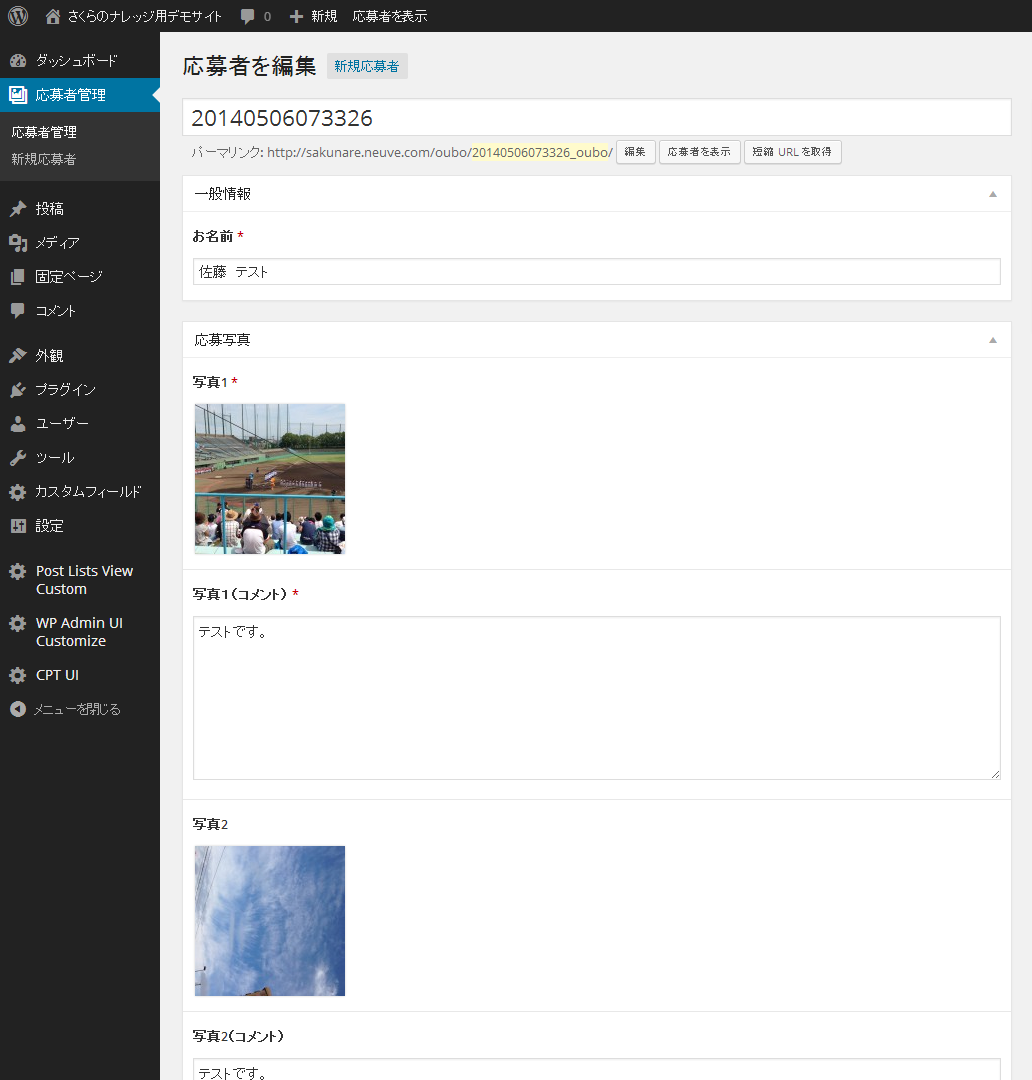Collapse the 一般情報 panel arrow
The width and height of the screenshot is (1032, 1080).
[x=992, y=194]
